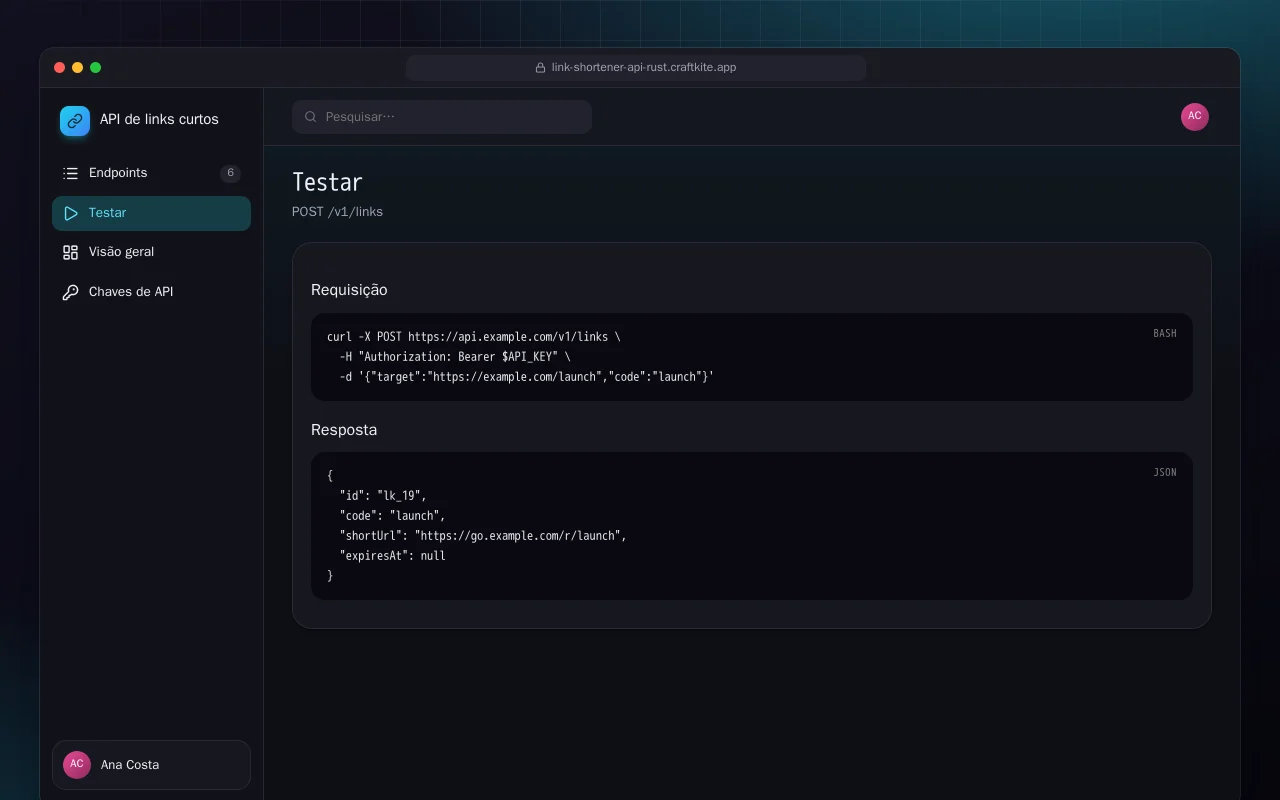Image resolution: width=1280 pixels, height=800 pixels.
Task: Focus the Pesquisar search field
Action: coord(442,117)
